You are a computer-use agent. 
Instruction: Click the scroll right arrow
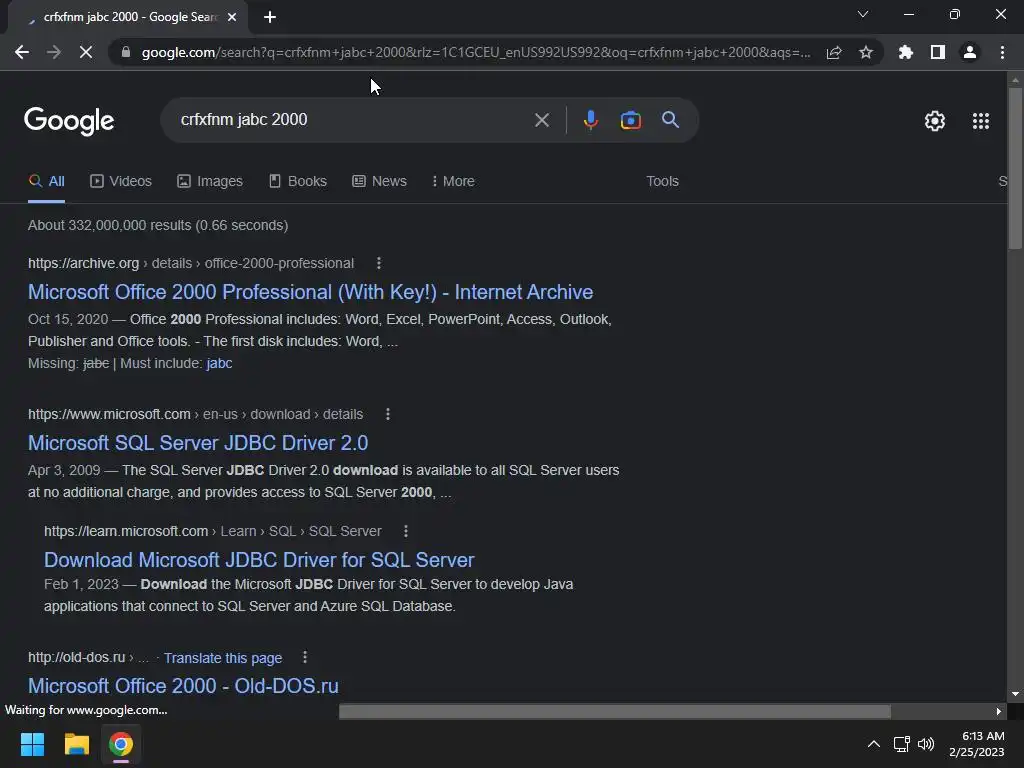999,711
